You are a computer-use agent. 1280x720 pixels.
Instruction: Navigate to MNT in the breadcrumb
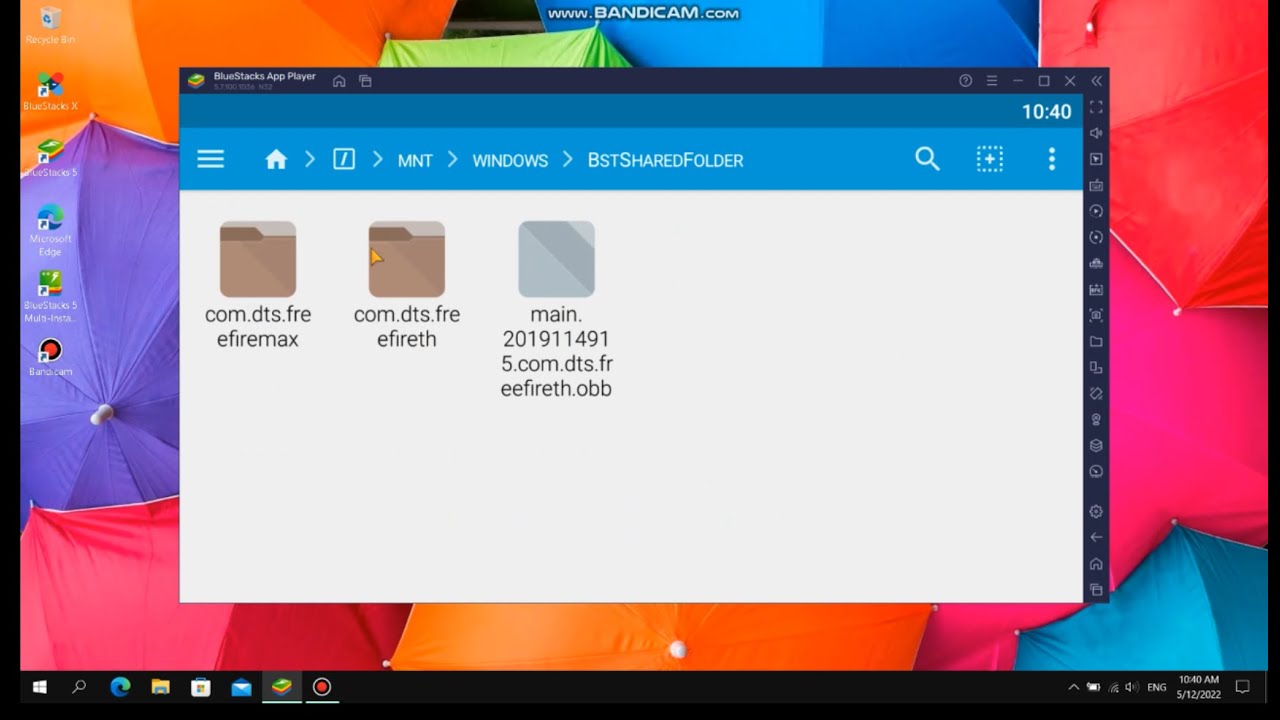click(x=415, y=160)
